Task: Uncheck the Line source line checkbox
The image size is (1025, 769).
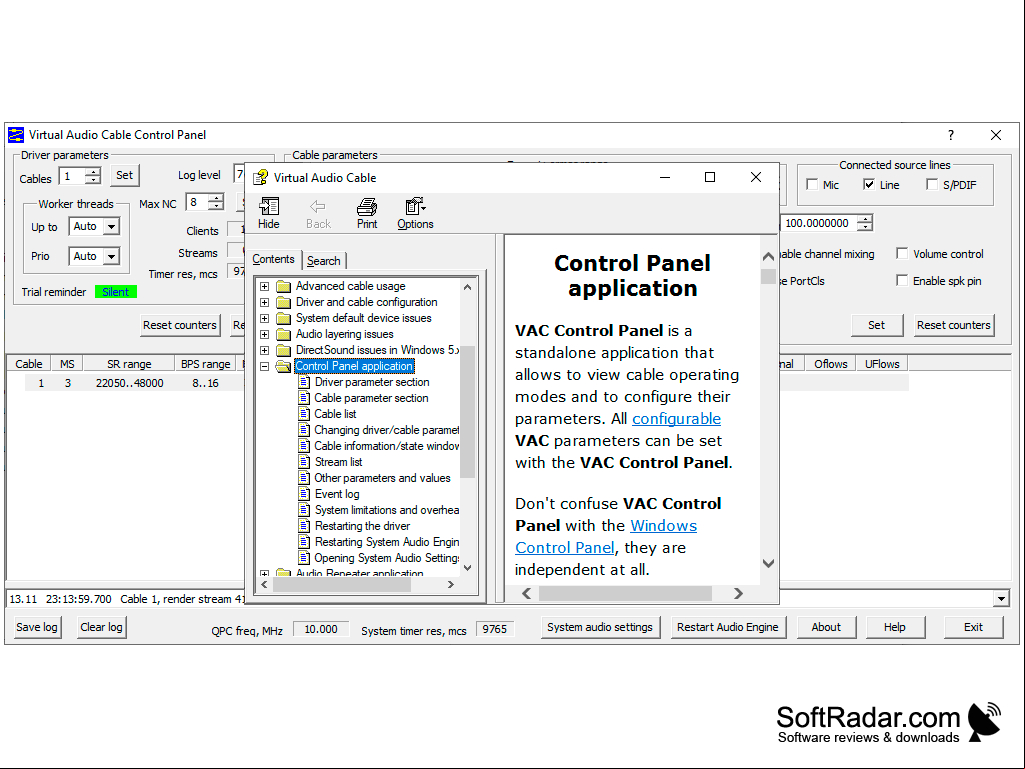Action: point(869,184)
